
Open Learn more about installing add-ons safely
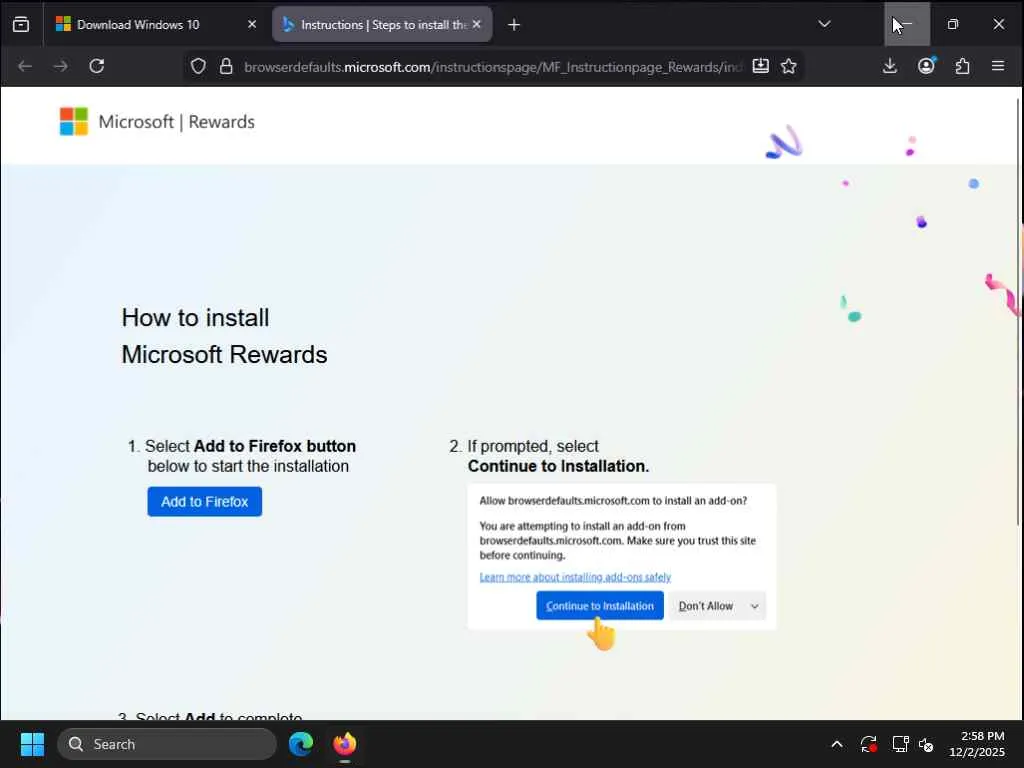pyautogui.click(x=575, y=577)
